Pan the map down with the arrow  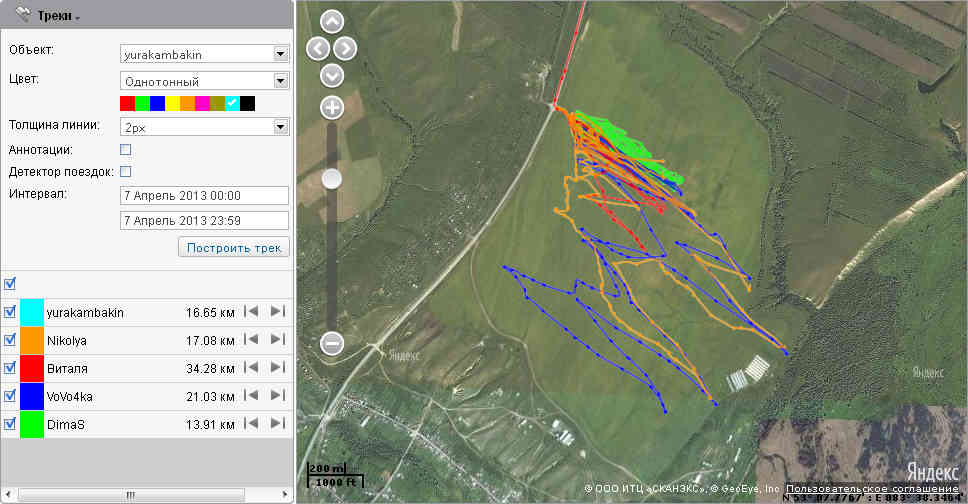(x=332, y=75)
